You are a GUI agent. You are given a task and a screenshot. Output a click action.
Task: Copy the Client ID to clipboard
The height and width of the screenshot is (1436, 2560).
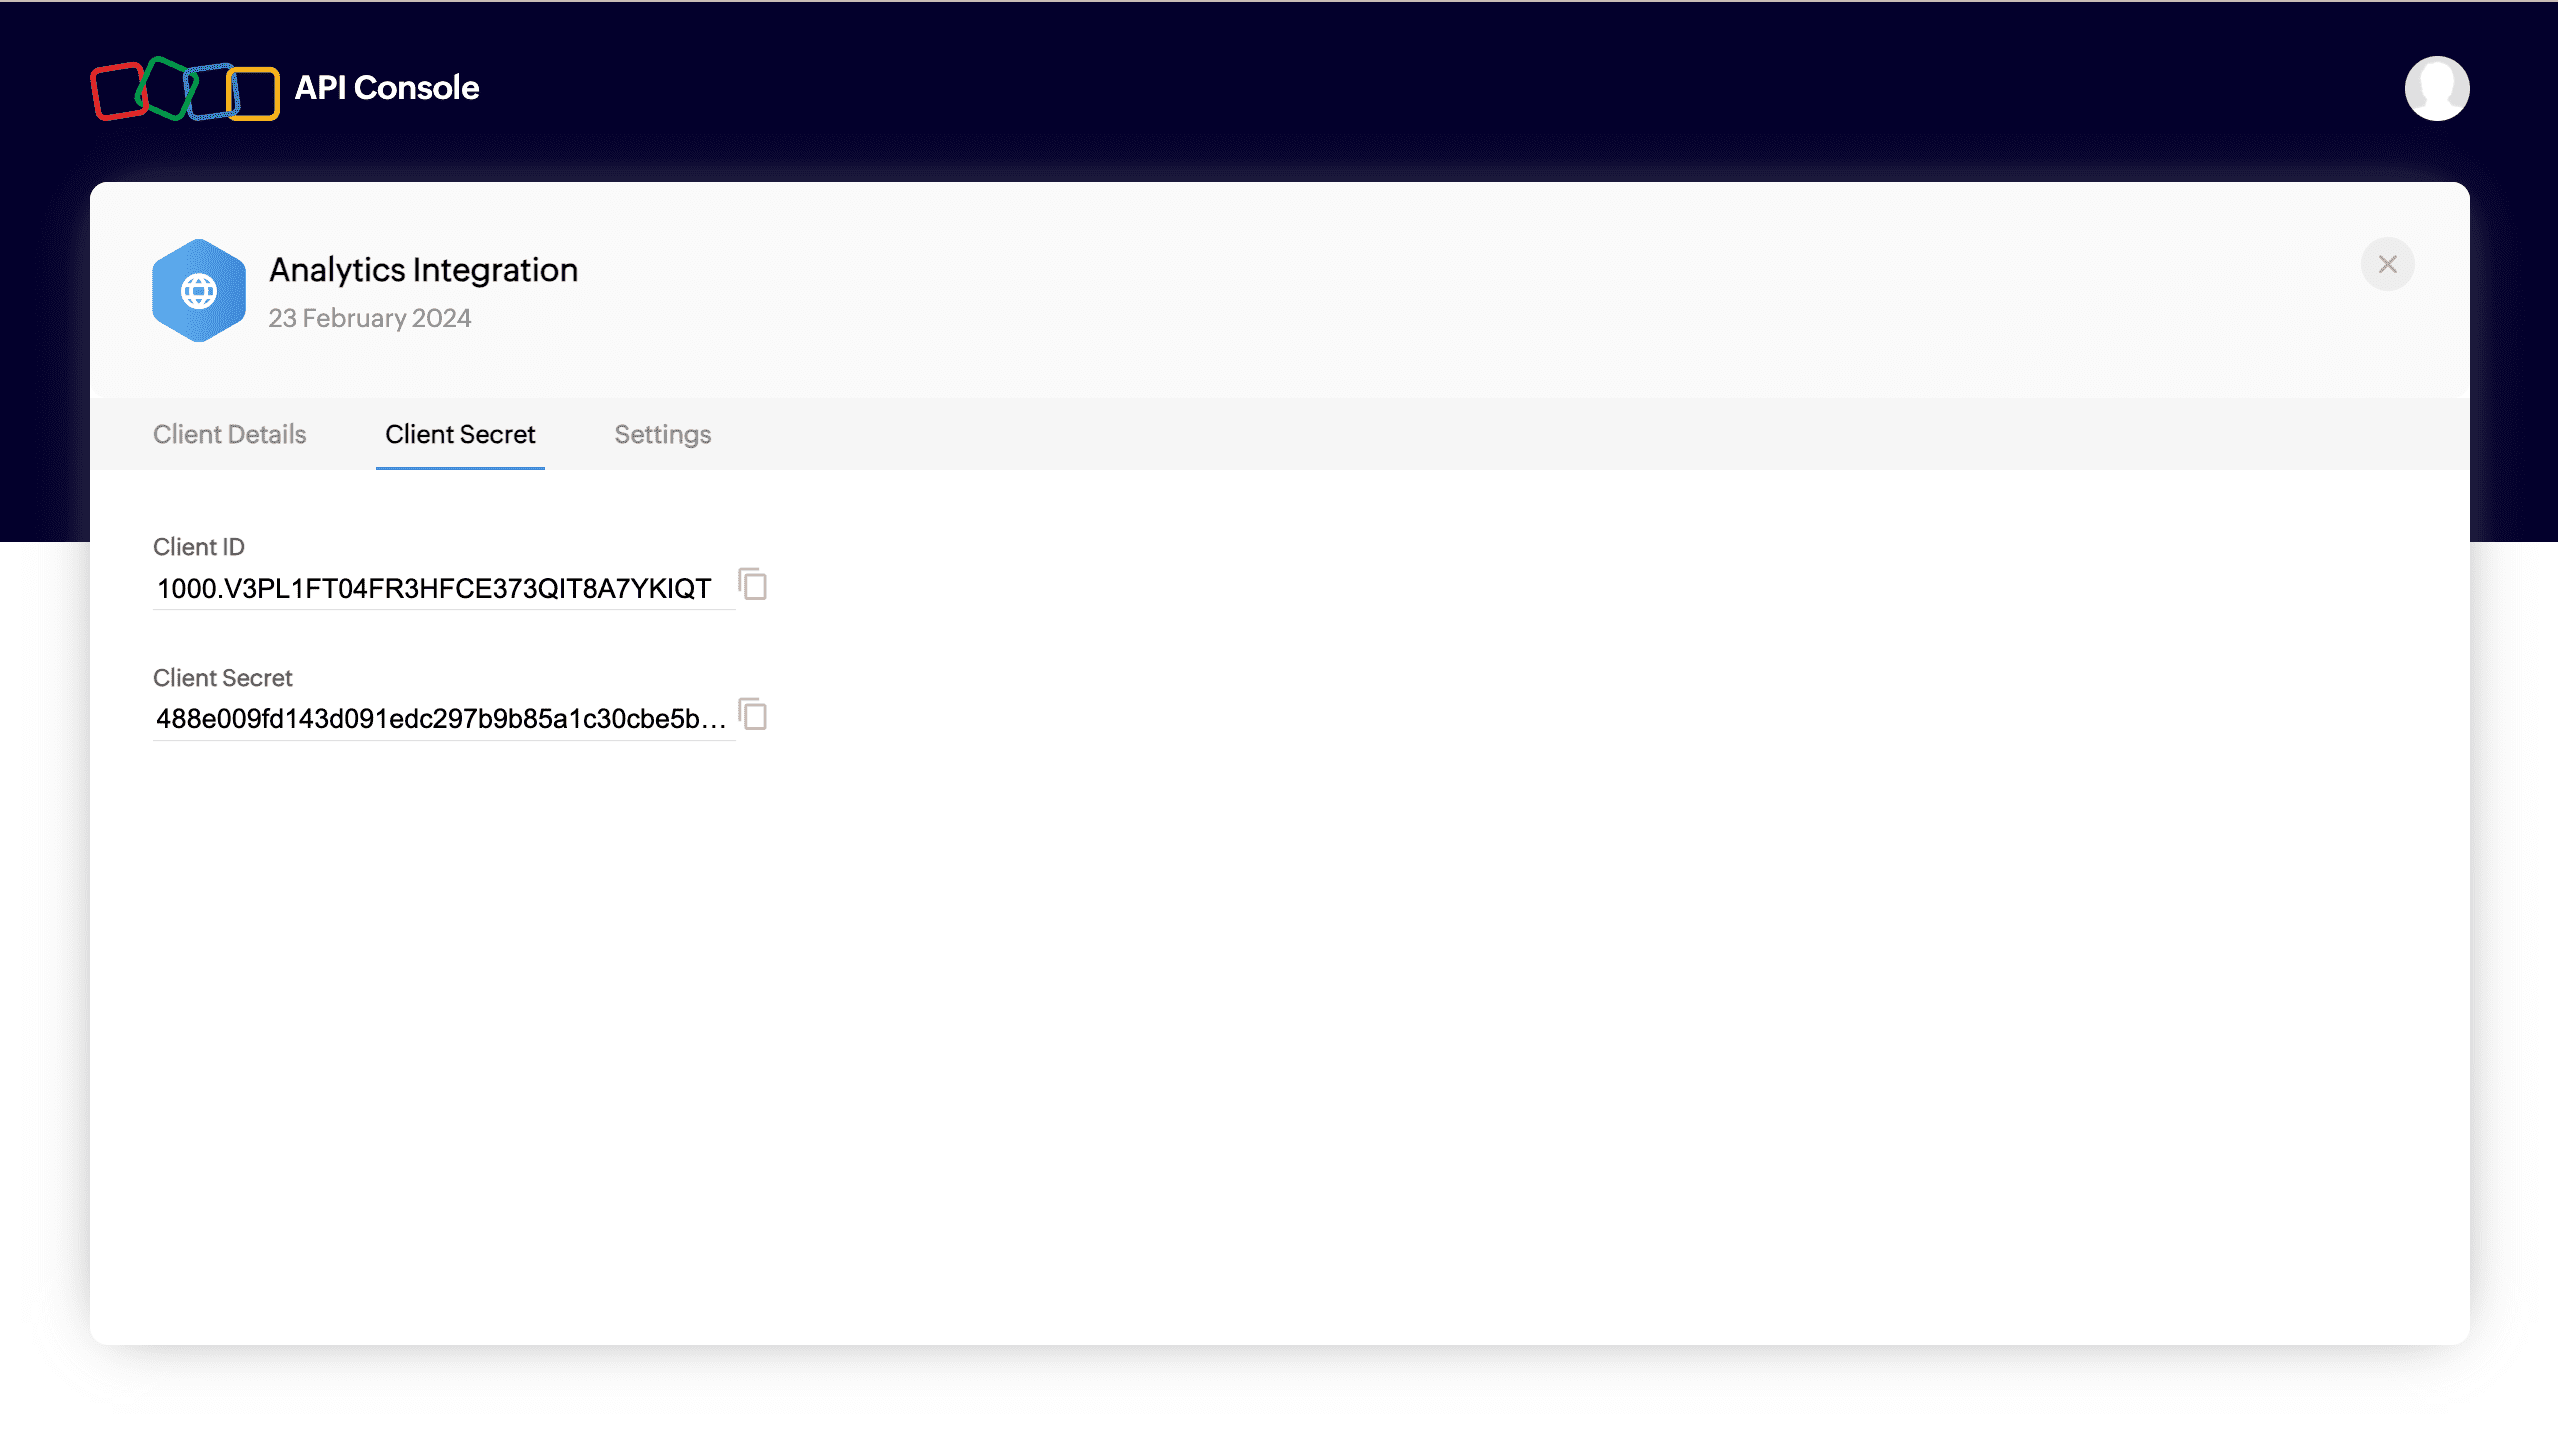tap(753, 584)
